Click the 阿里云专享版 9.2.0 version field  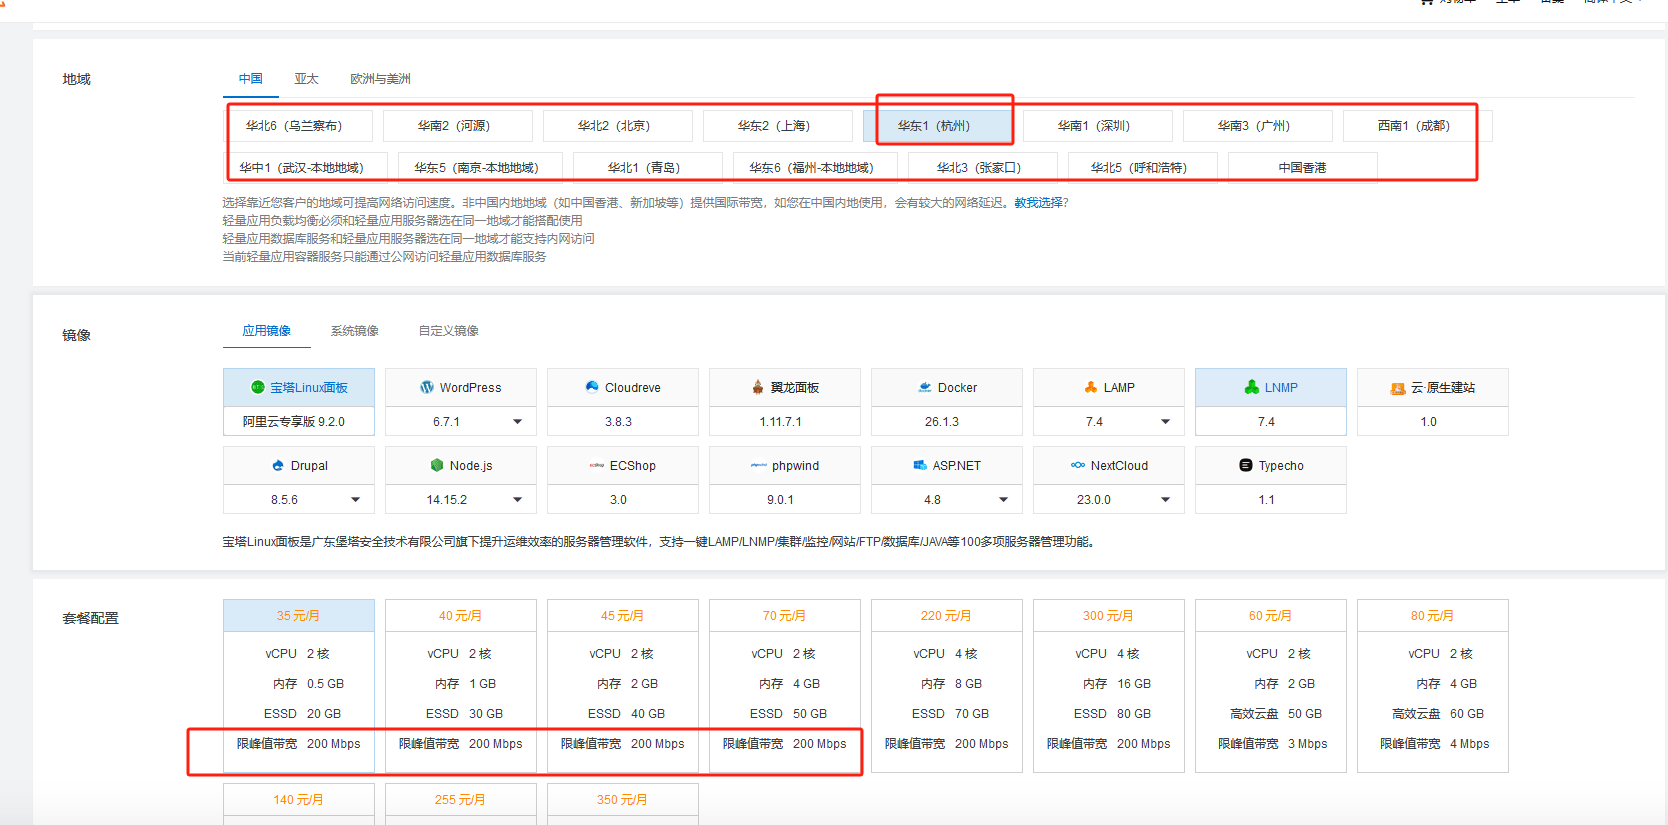299,421
